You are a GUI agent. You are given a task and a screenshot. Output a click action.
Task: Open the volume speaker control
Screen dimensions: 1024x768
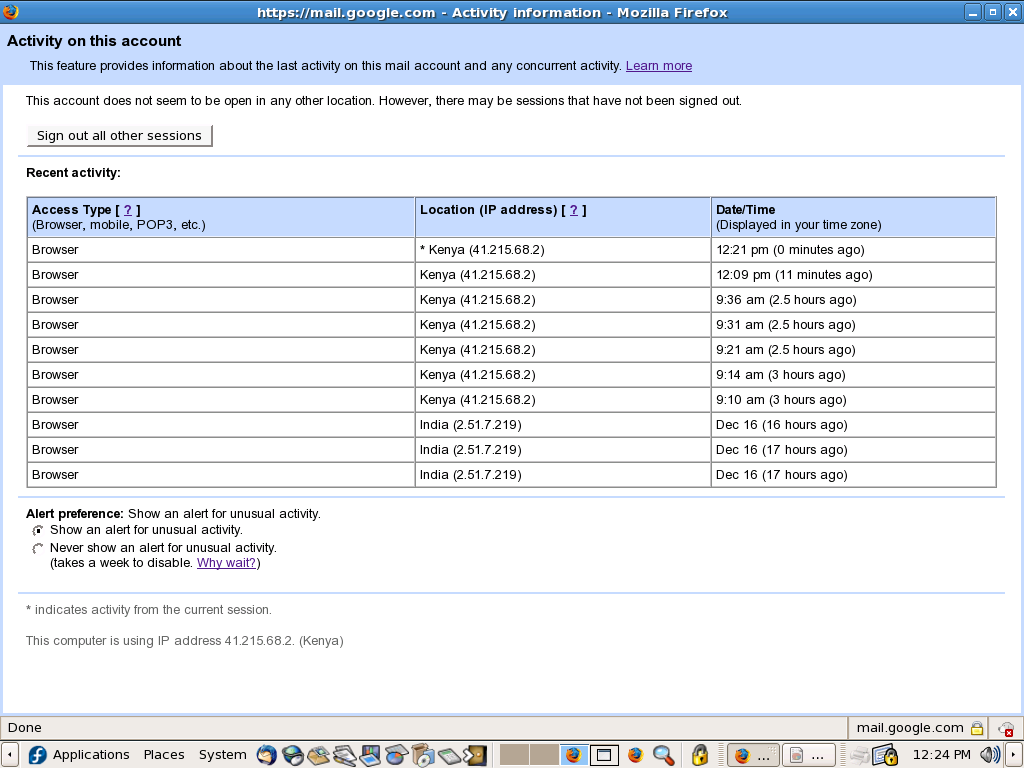coord(990,755)
